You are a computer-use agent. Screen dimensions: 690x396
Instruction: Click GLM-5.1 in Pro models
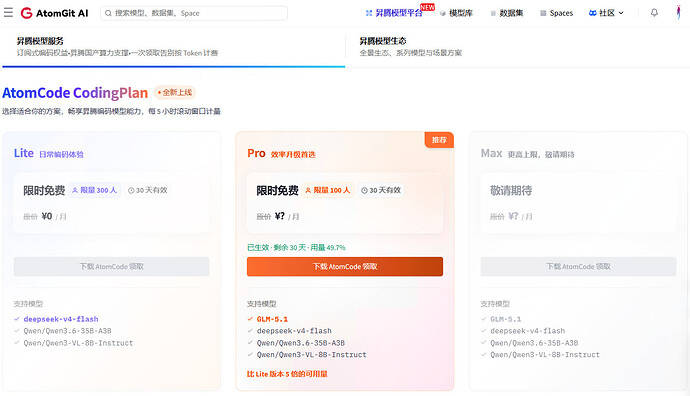(272, 319)
